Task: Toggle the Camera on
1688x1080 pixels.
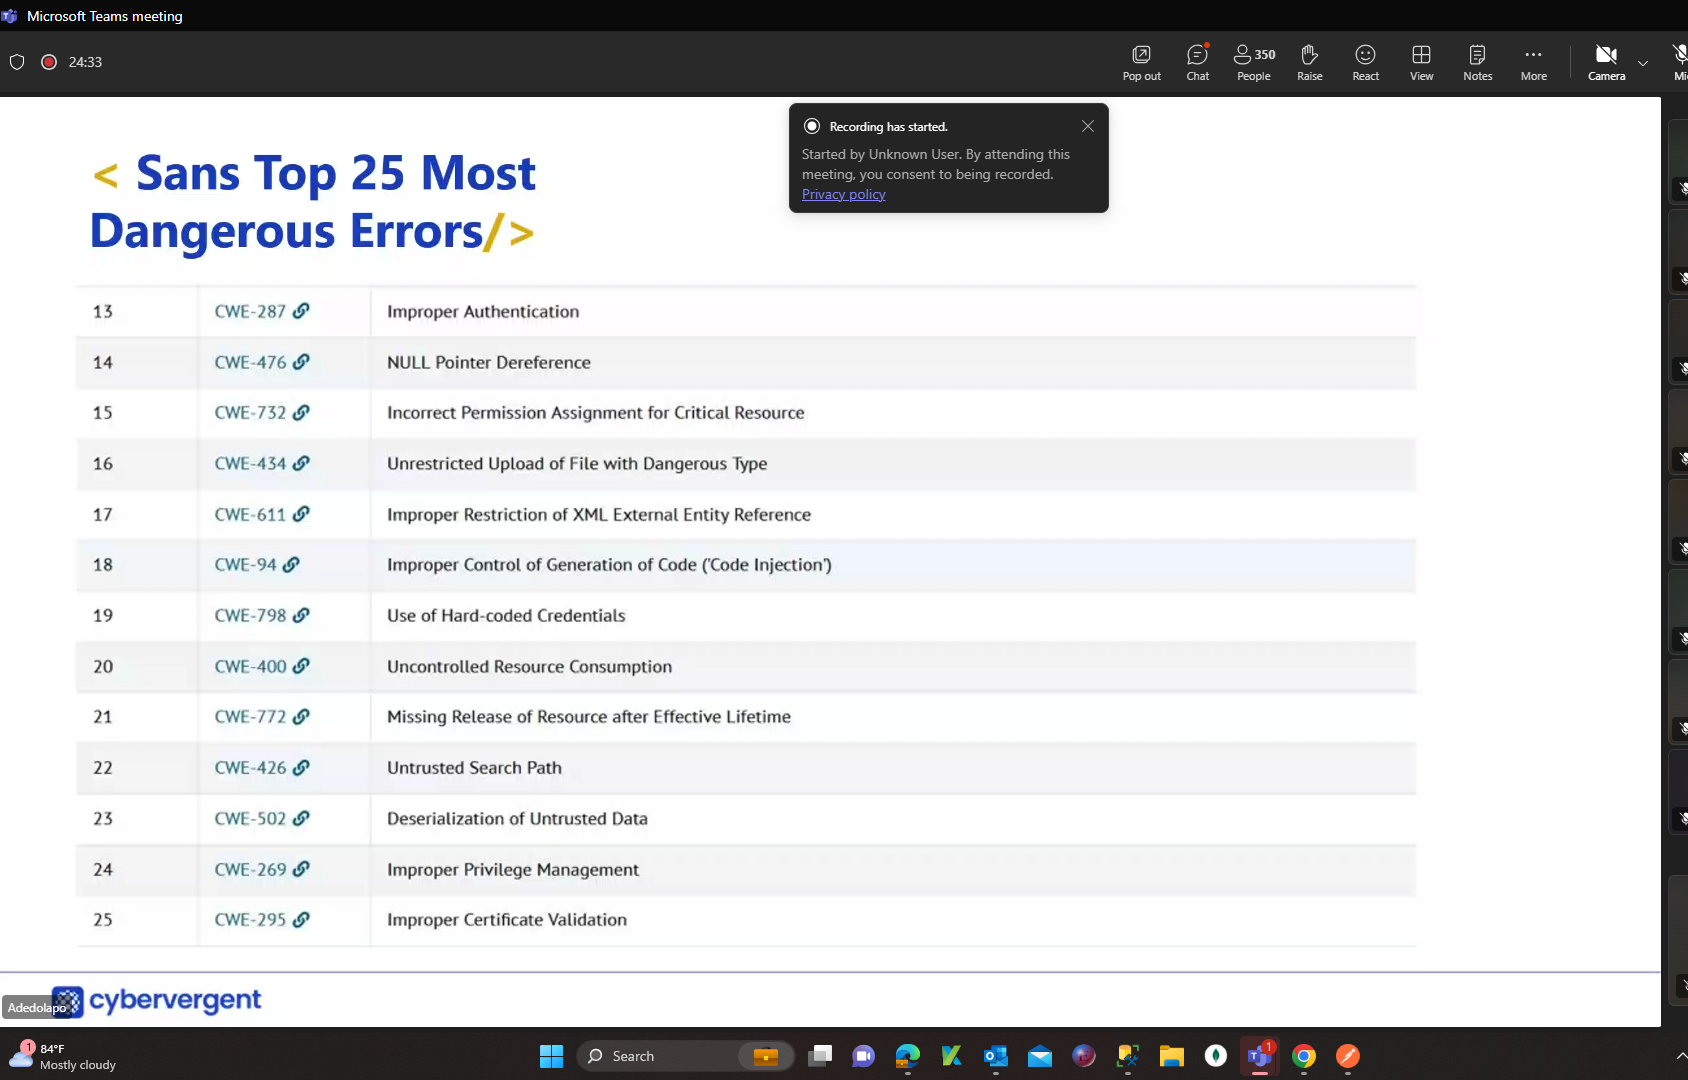Action: click(1606, 62)
